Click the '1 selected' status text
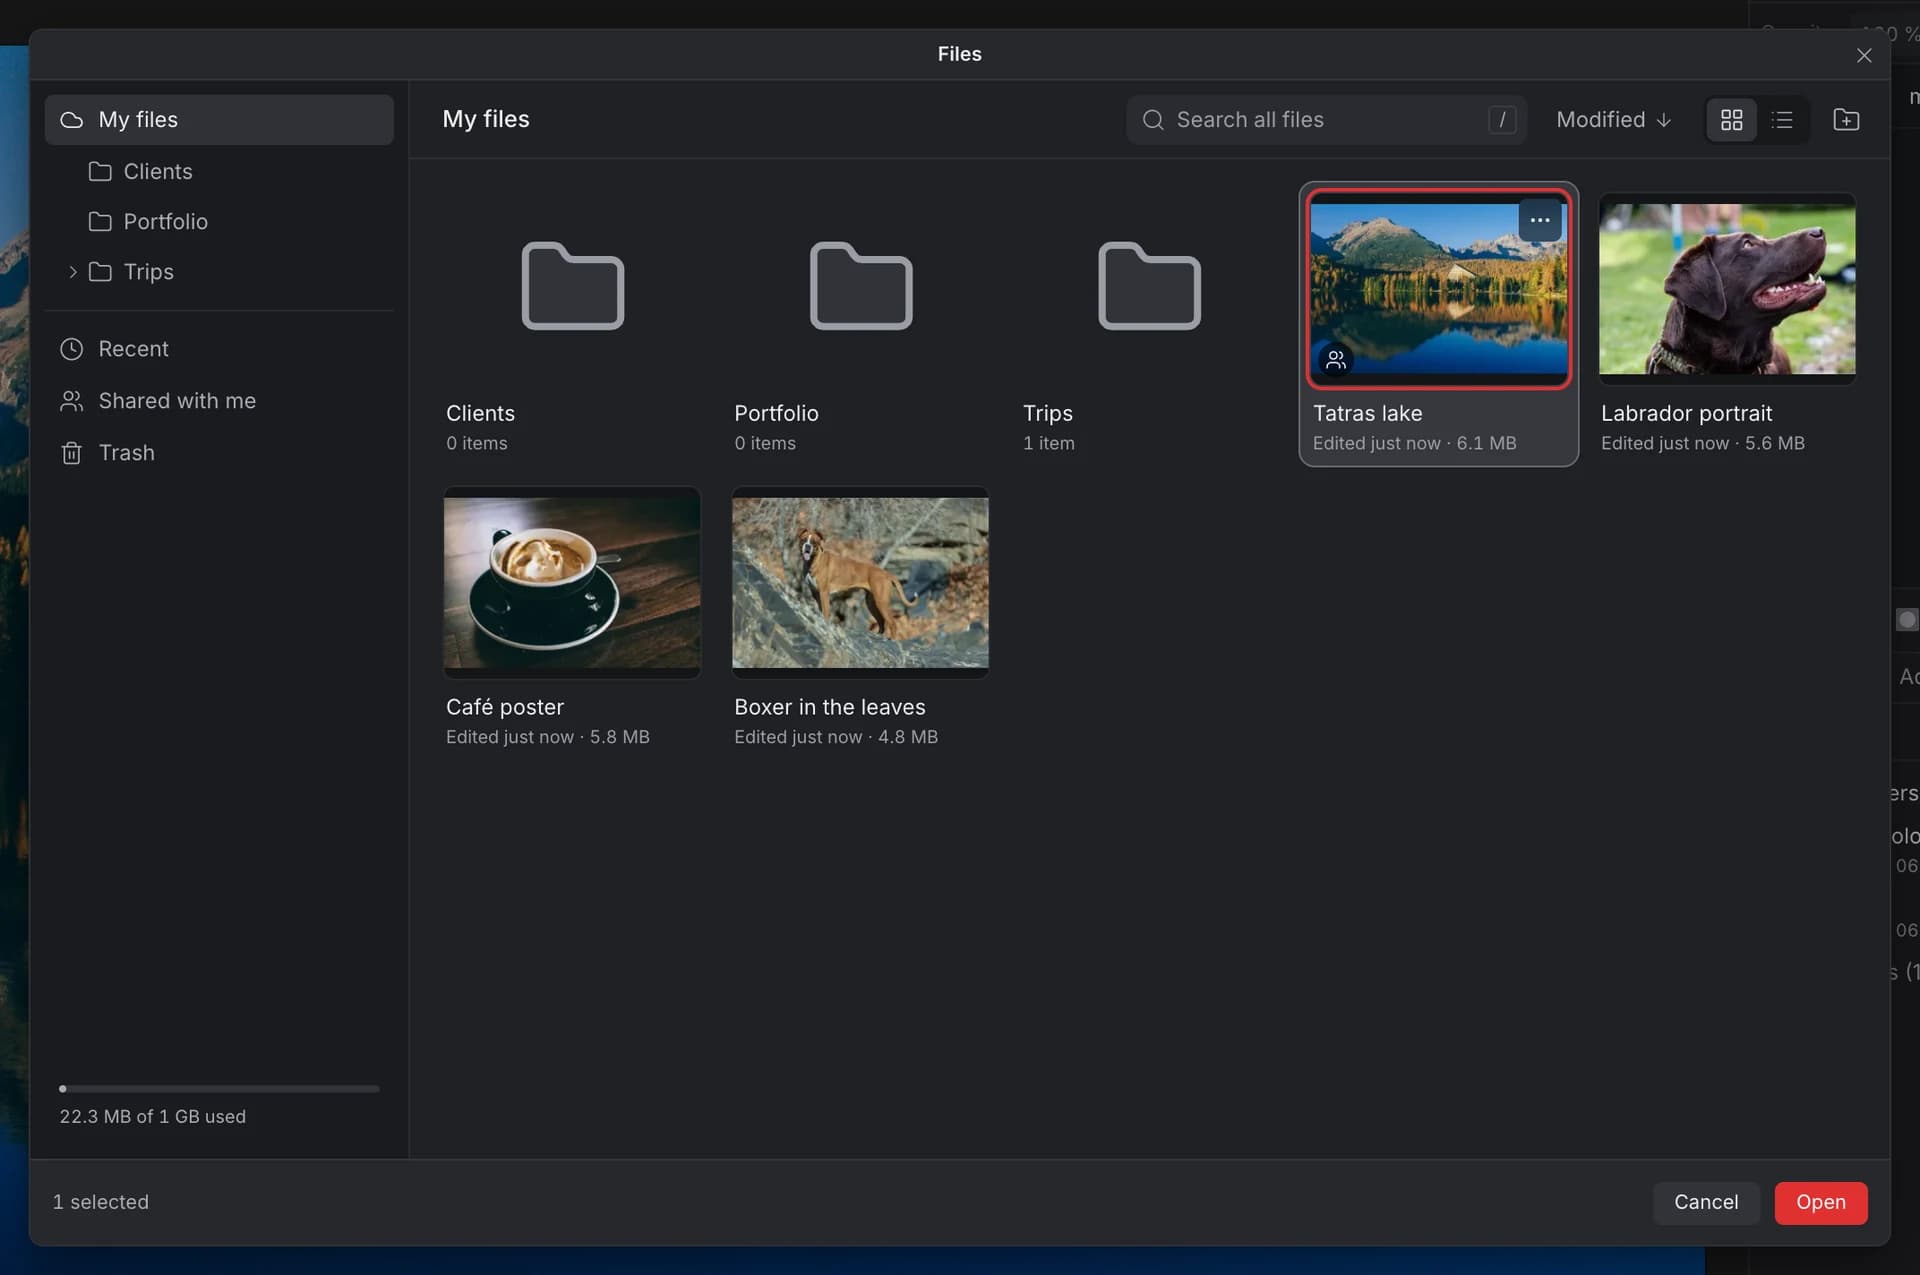1920x1275 pixels. click(101, 1203)
